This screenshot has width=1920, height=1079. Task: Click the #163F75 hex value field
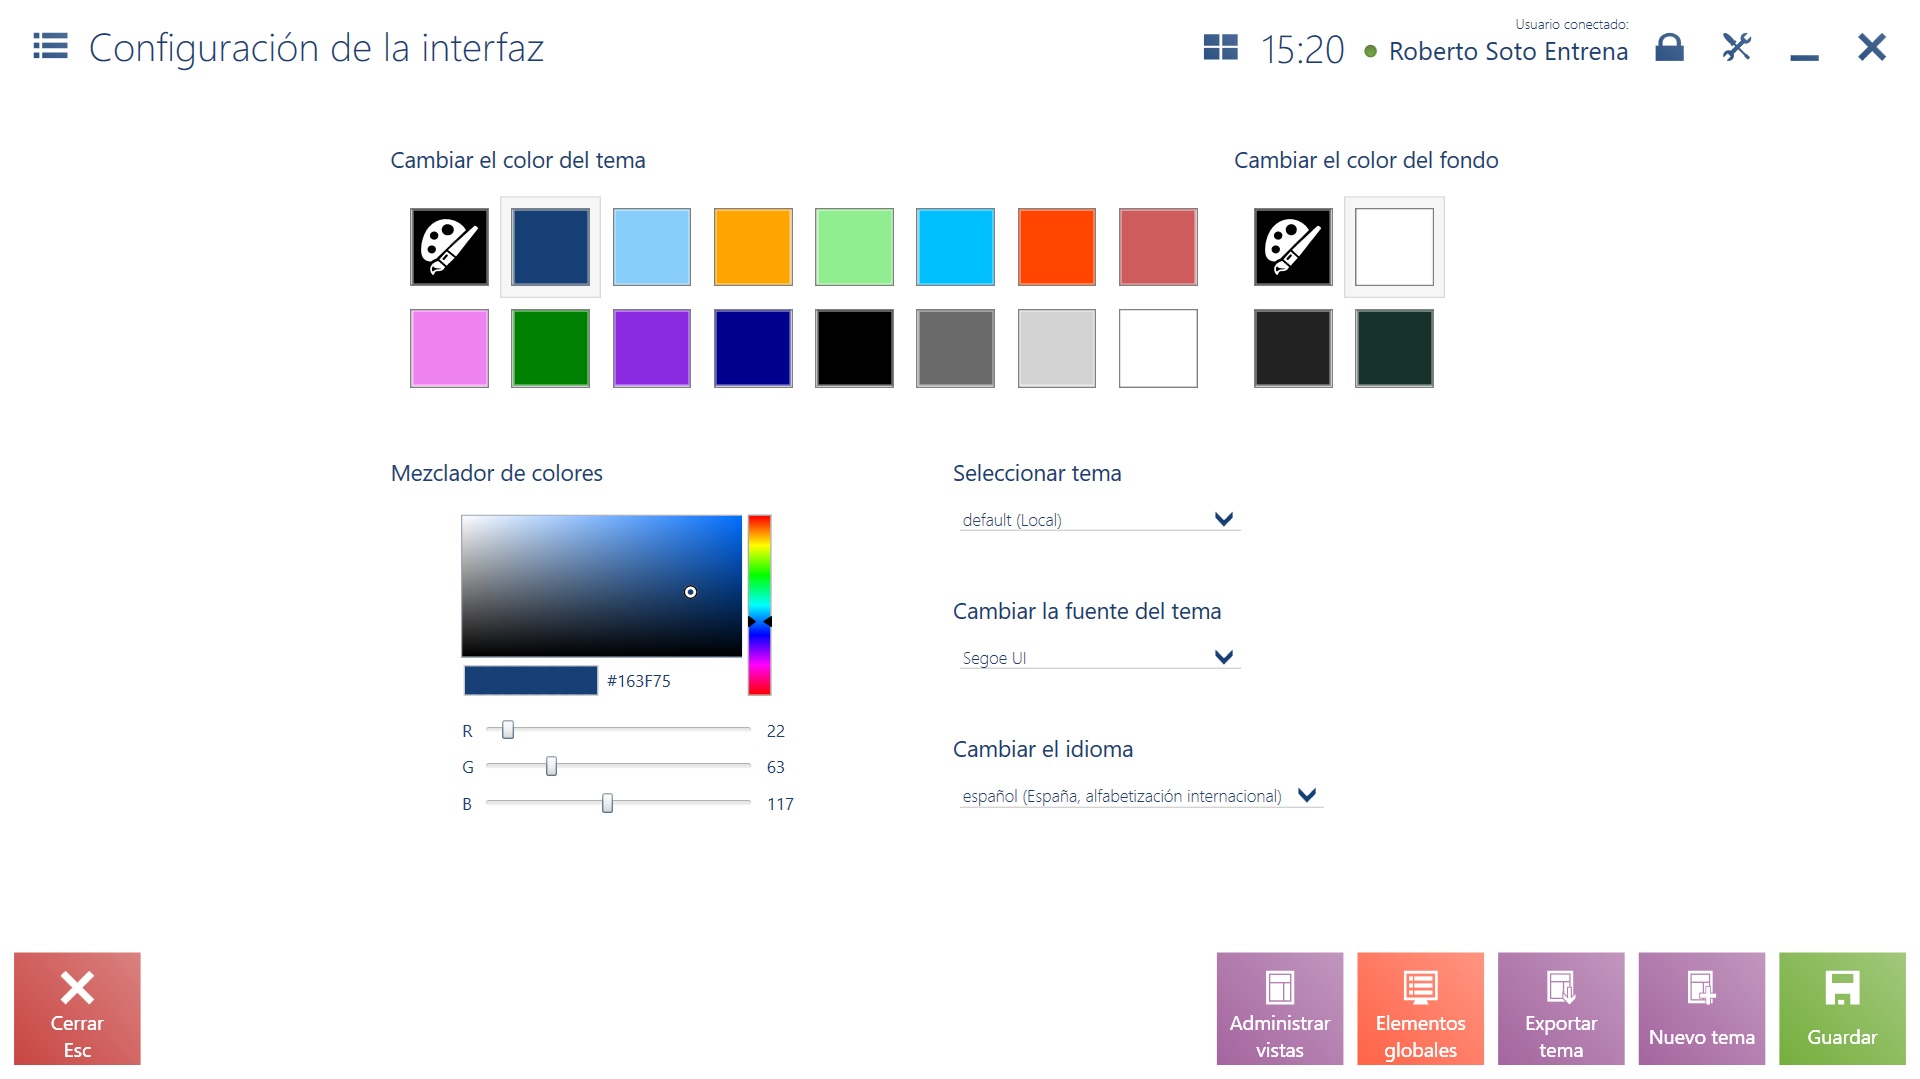(x=639, y=681)
